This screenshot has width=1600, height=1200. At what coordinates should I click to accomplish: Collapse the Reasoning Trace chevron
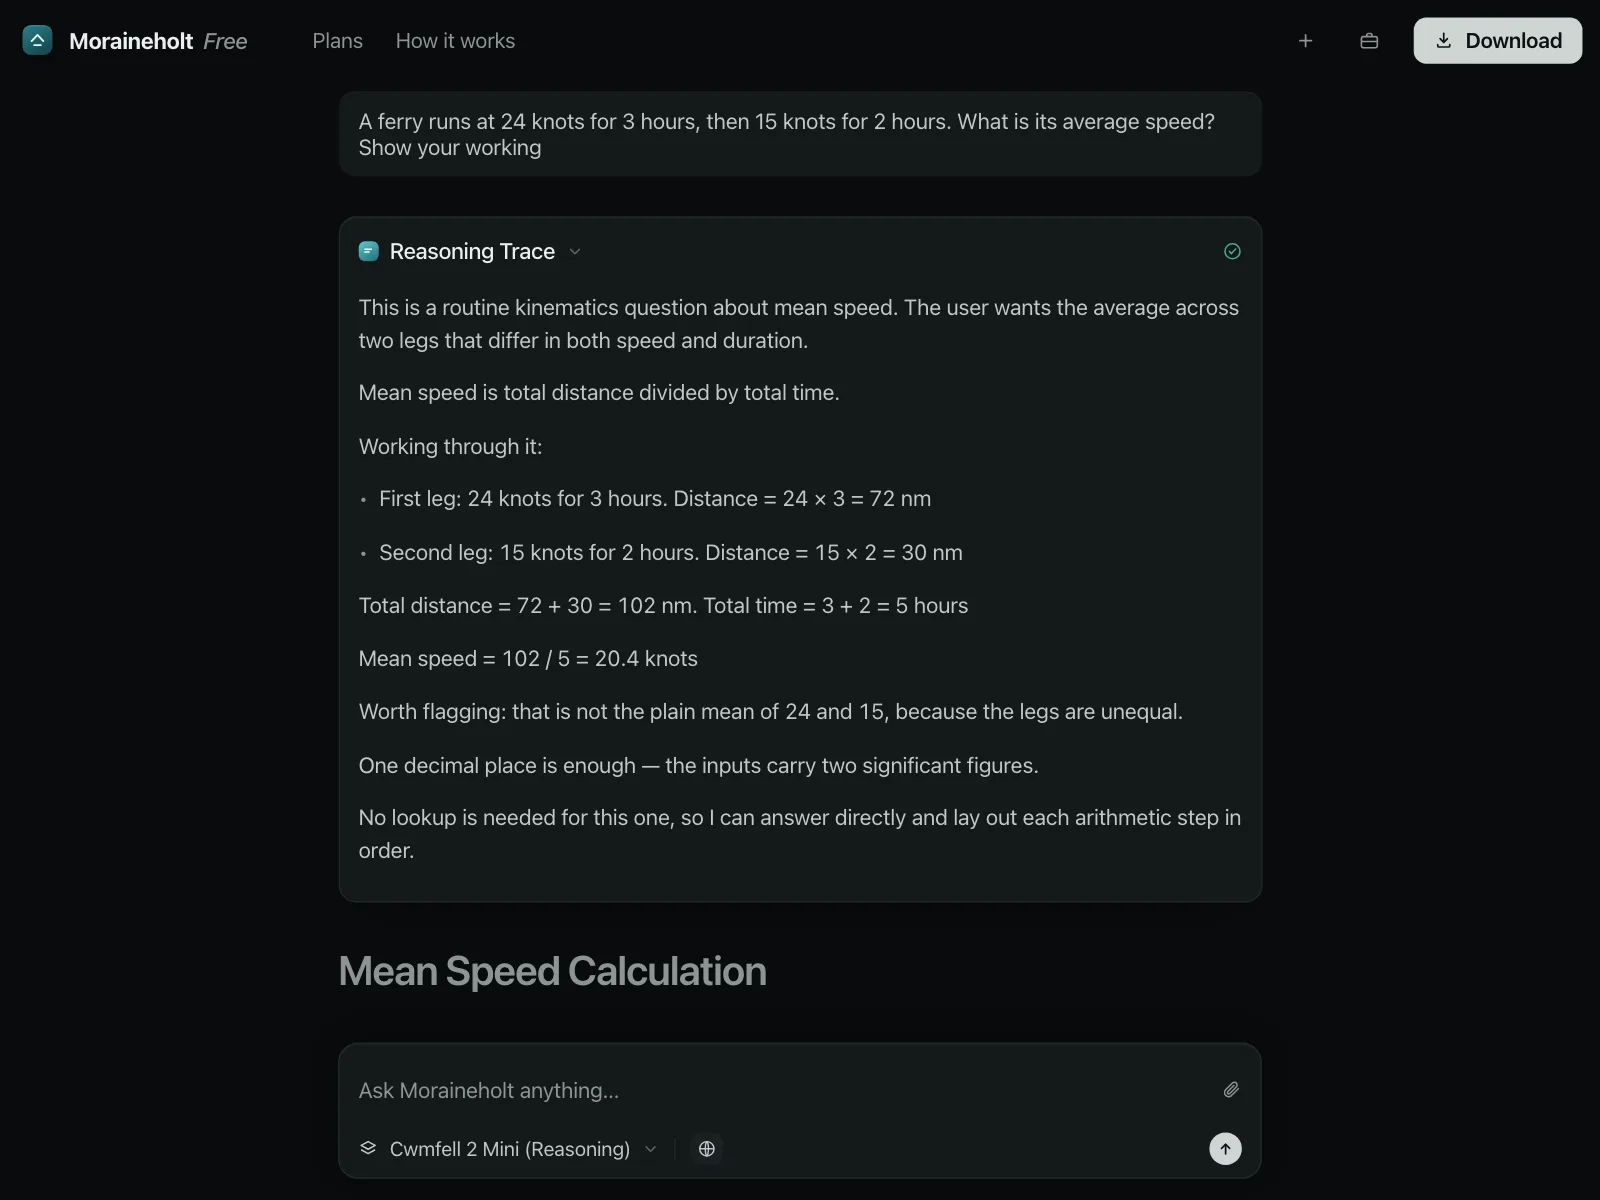tap(574, 252)
